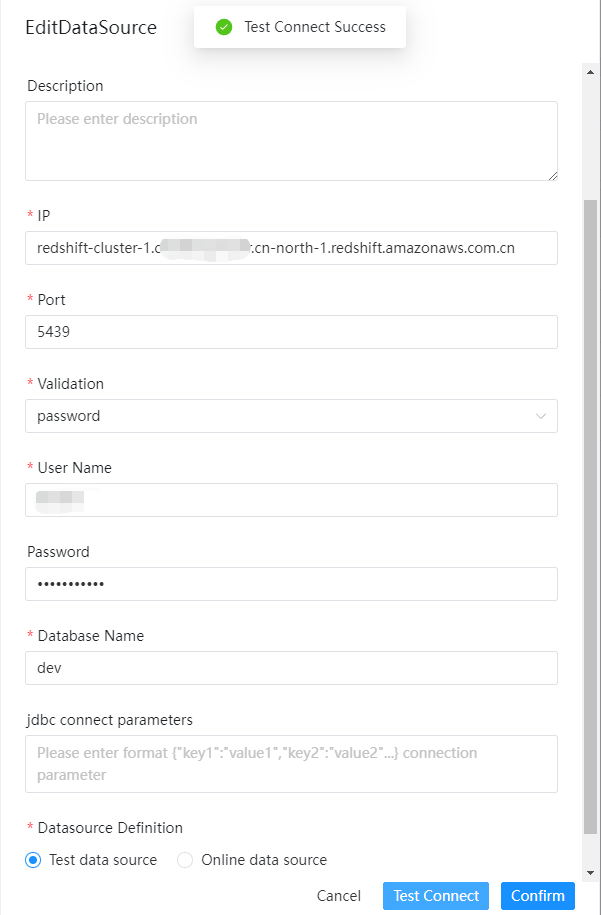Click the User Name input field
Screen dimensions: 601x915
point(290,500)
